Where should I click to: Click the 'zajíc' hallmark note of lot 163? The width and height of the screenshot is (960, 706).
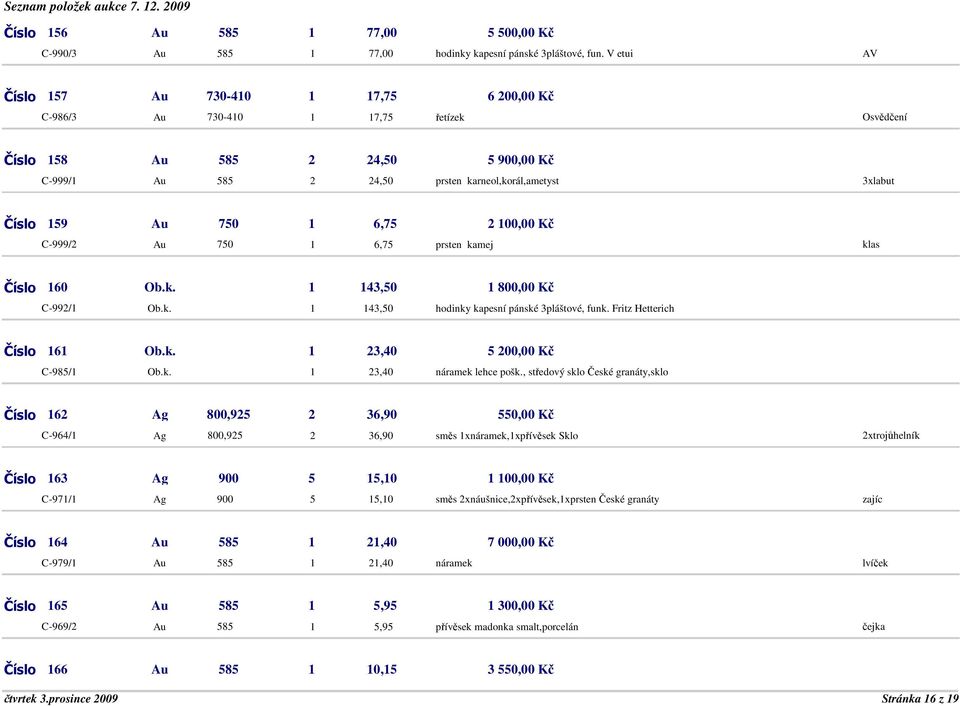[x=872, y=499]
